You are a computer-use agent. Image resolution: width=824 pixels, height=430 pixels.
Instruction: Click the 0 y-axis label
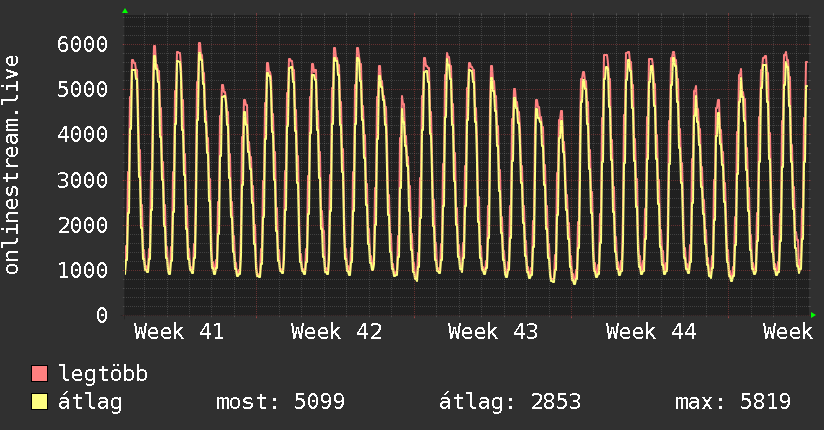click(x=101, y=315)
